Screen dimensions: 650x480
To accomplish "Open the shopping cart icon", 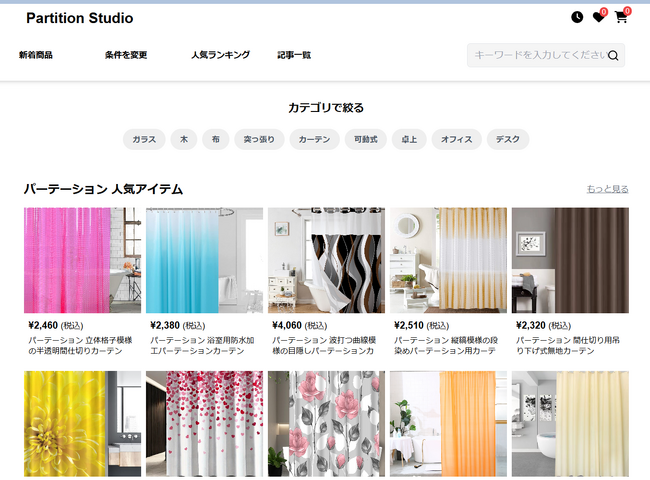I will [621, 17].
